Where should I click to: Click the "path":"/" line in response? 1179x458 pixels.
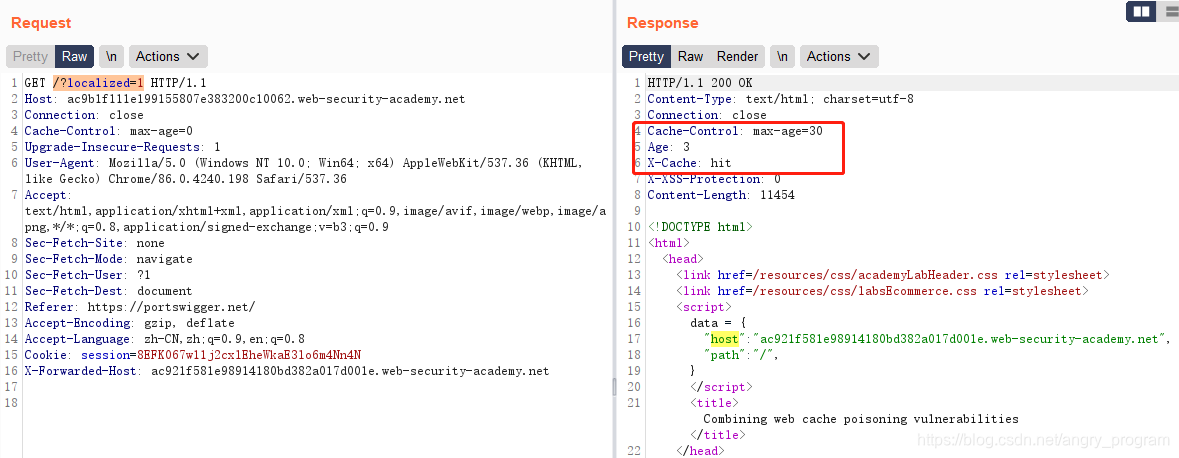(741, 355)
